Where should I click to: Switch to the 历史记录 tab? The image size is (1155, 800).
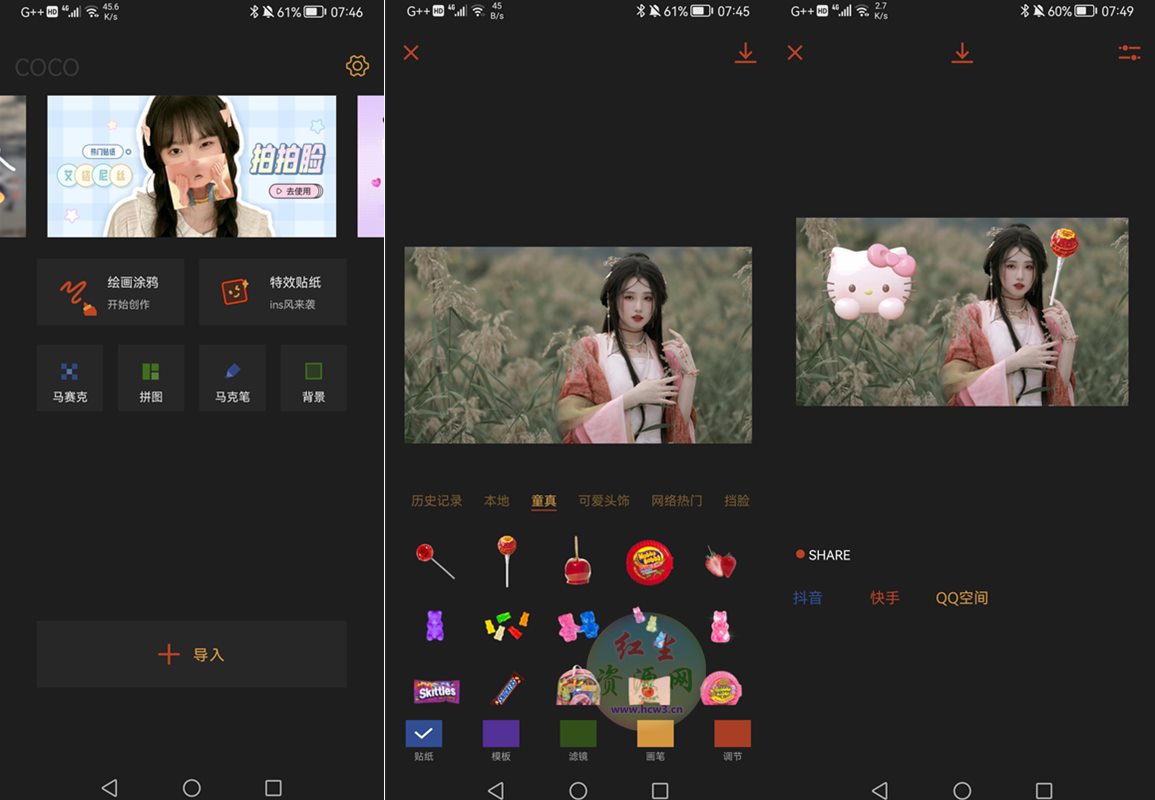pyautogui.click(x=436, y=501)
